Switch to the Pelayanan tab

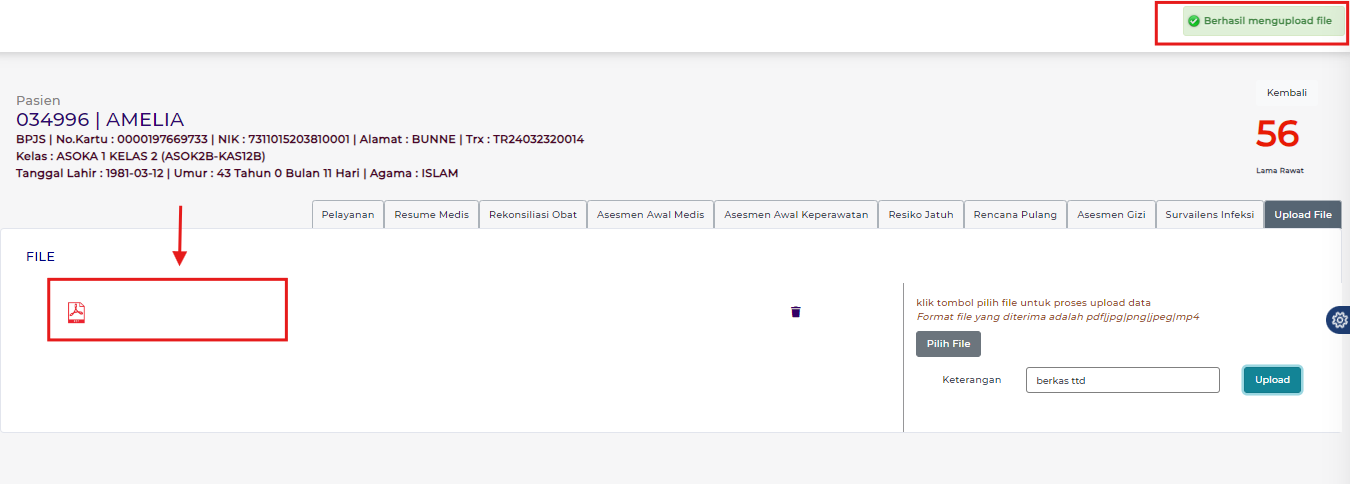348,215
